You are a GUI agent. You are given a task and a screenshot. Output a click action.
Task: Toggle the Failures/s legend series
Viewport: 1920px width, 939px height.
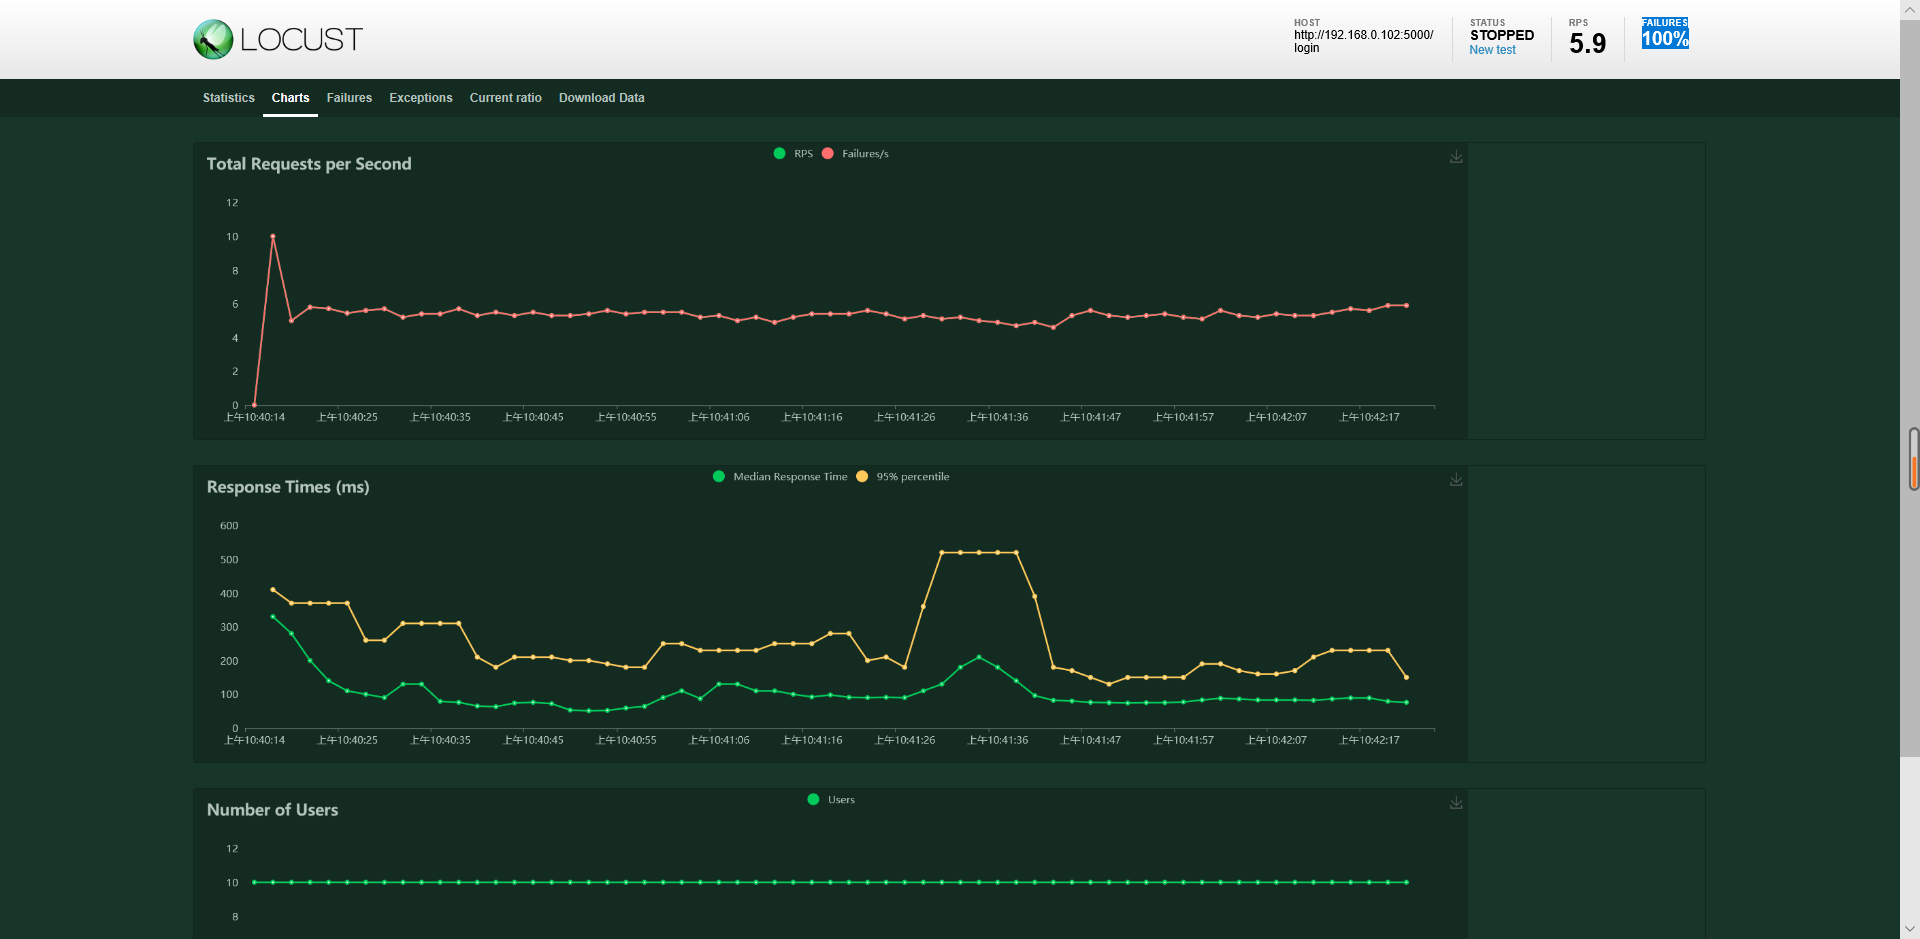point(855,154)
